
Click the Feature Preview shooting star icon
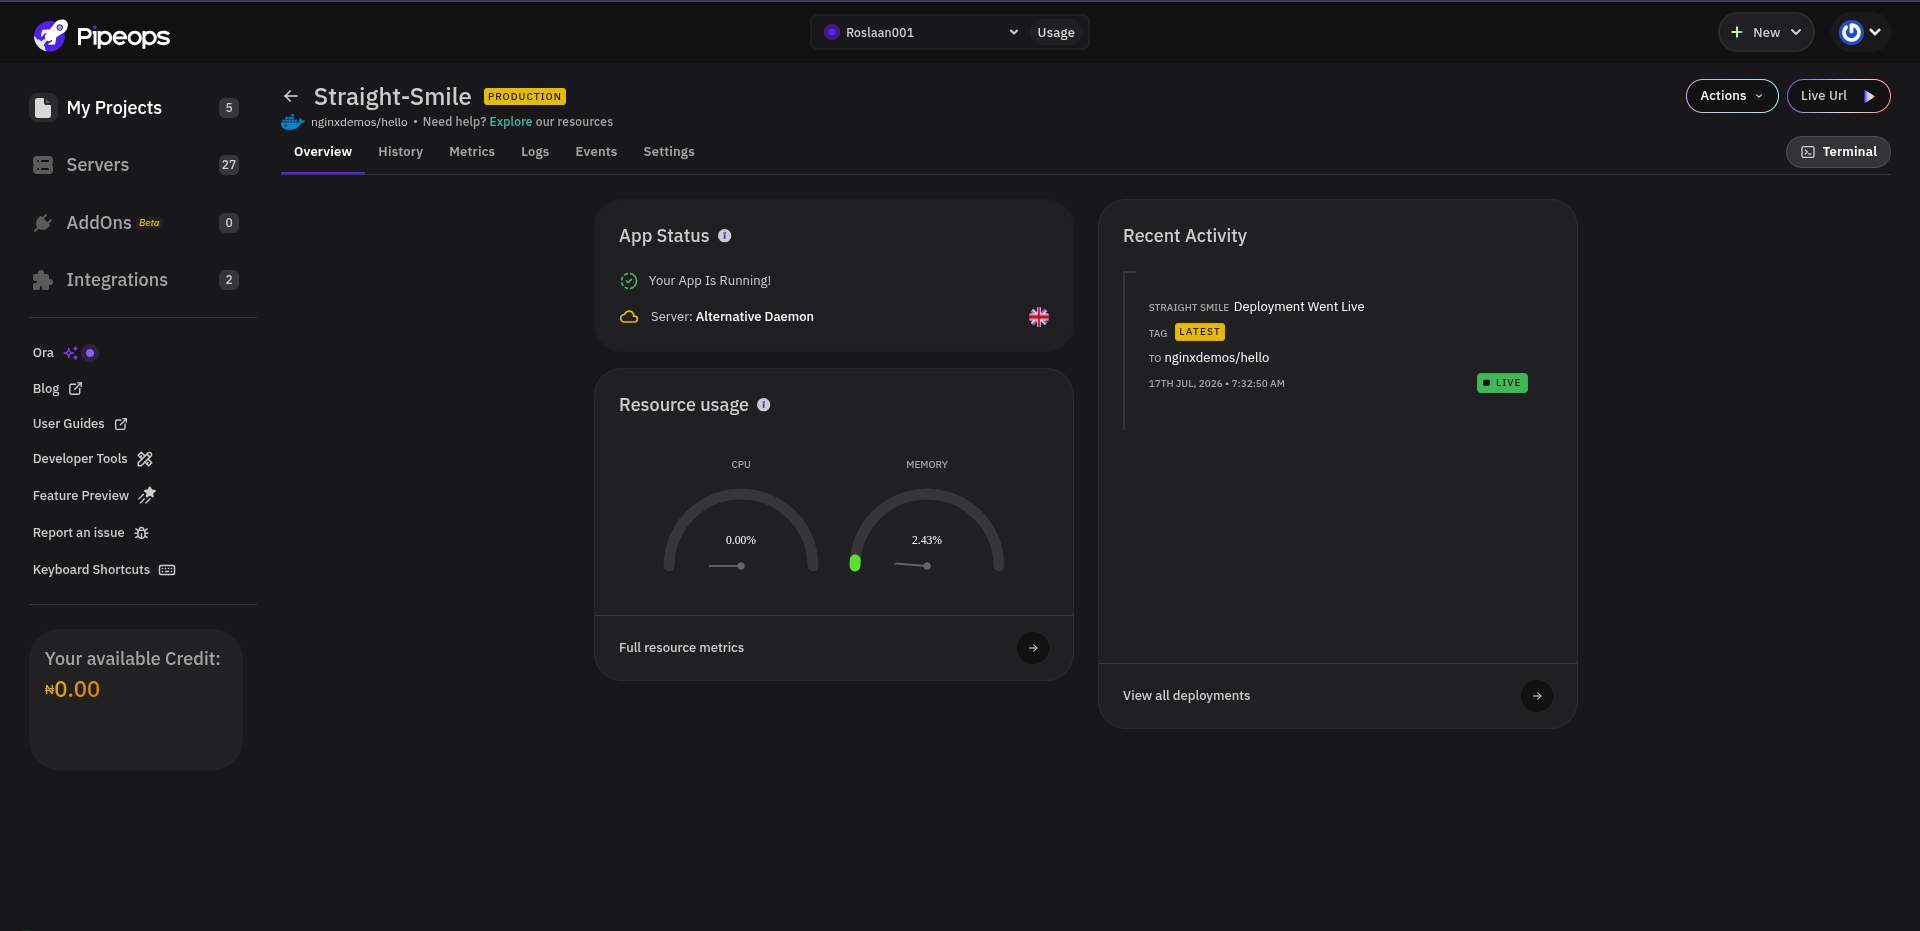point(147,495)
